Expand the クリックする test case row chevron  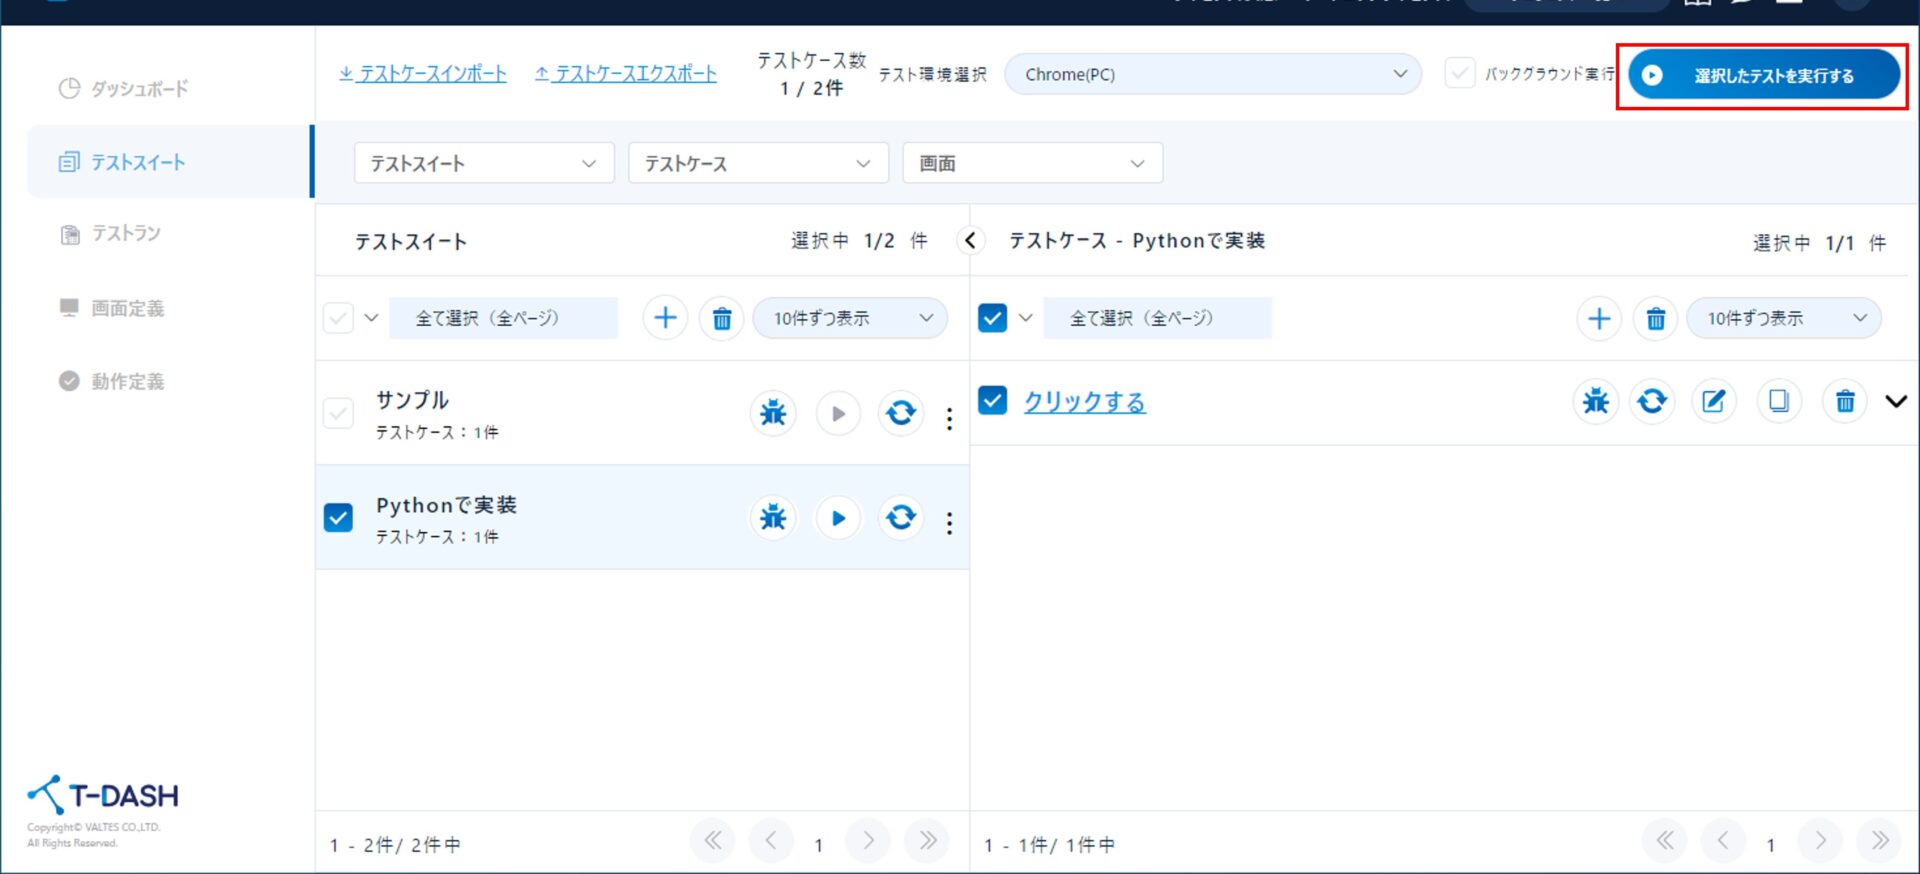(1895, 402)
